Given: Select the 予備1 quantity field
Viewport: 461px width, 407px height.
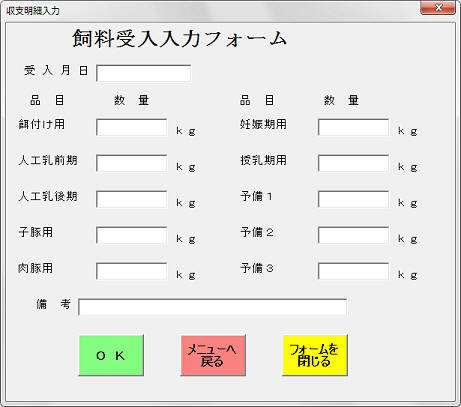Looking at the screenshot, I should point(353,199).
